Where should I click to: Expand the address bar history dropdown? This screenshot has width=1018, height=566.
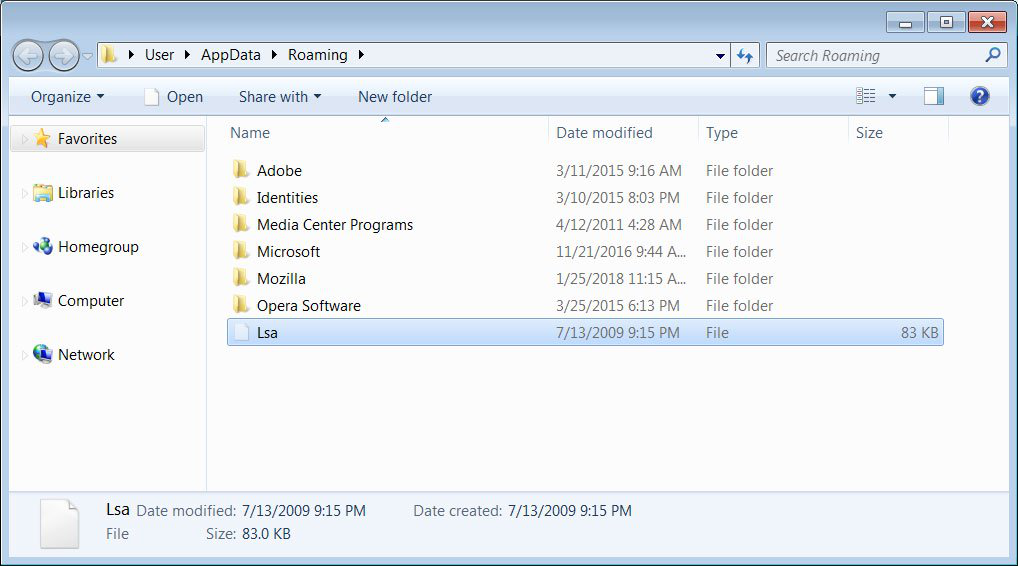coord(720,56)
